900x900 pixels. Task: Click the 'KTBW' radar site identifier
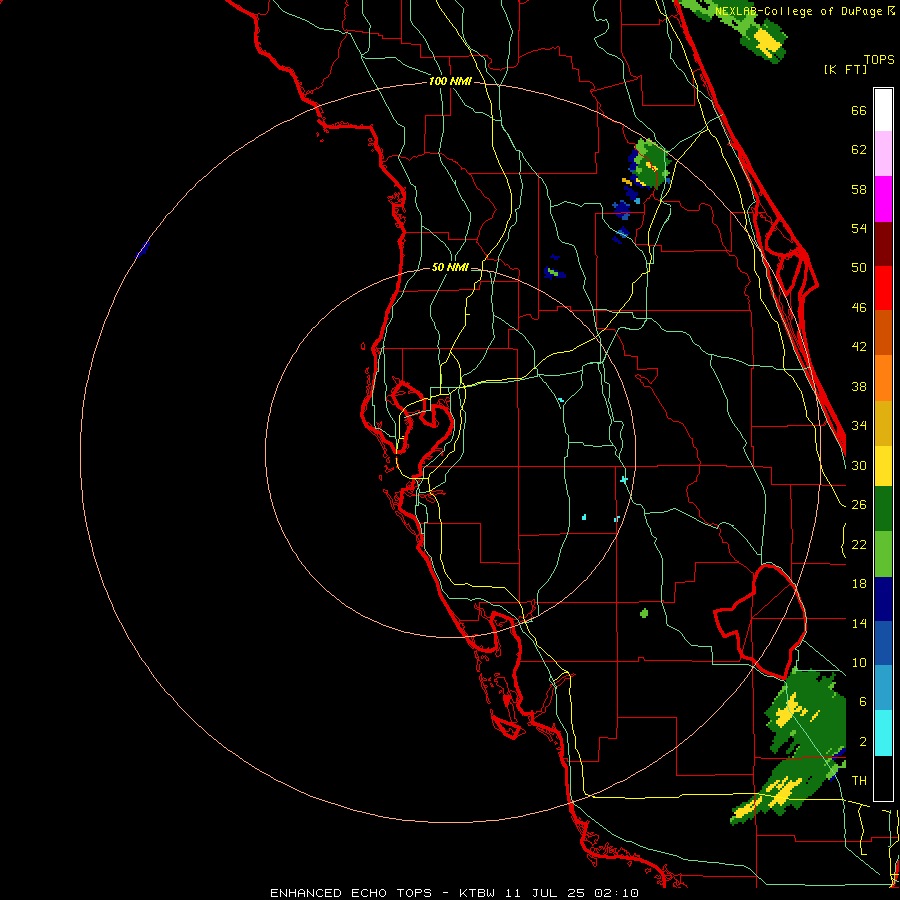coord(477,893)
